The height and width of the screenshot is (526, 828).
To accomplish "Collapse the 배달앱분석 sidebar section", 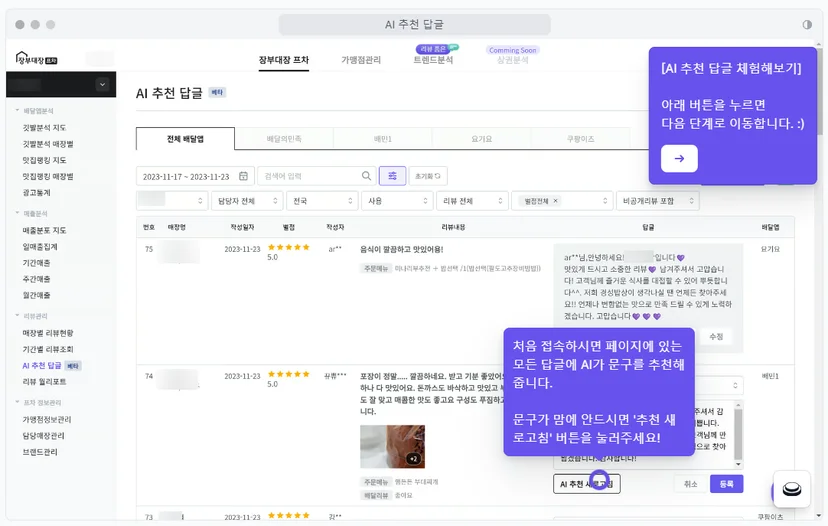I will click(x=17, y=110).
